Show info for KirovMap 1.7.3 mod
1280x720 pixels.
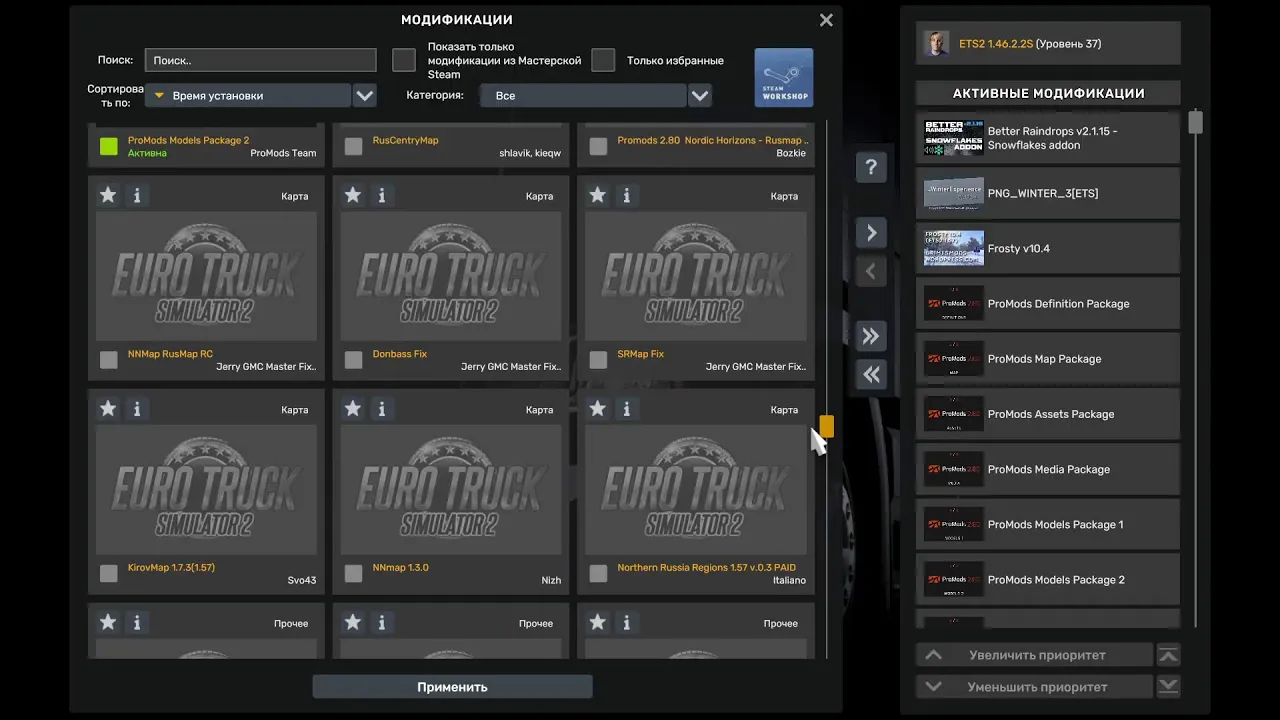(x=137, y=408)
